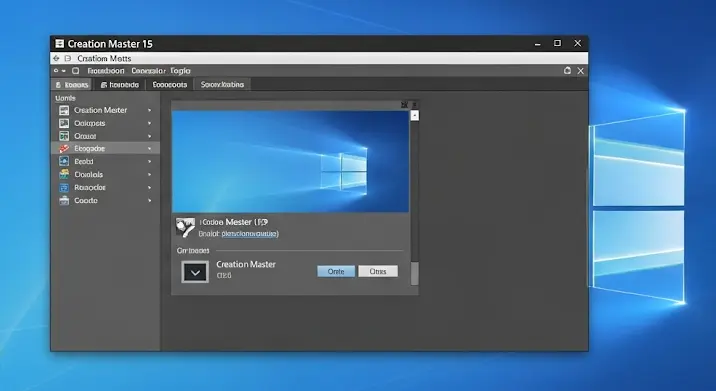Click the icon of the "Ooiopets" sidebar row
Image resolution: width=716 pixels, height=391 pixels.
pyautogui.click(x=64, y=123)
